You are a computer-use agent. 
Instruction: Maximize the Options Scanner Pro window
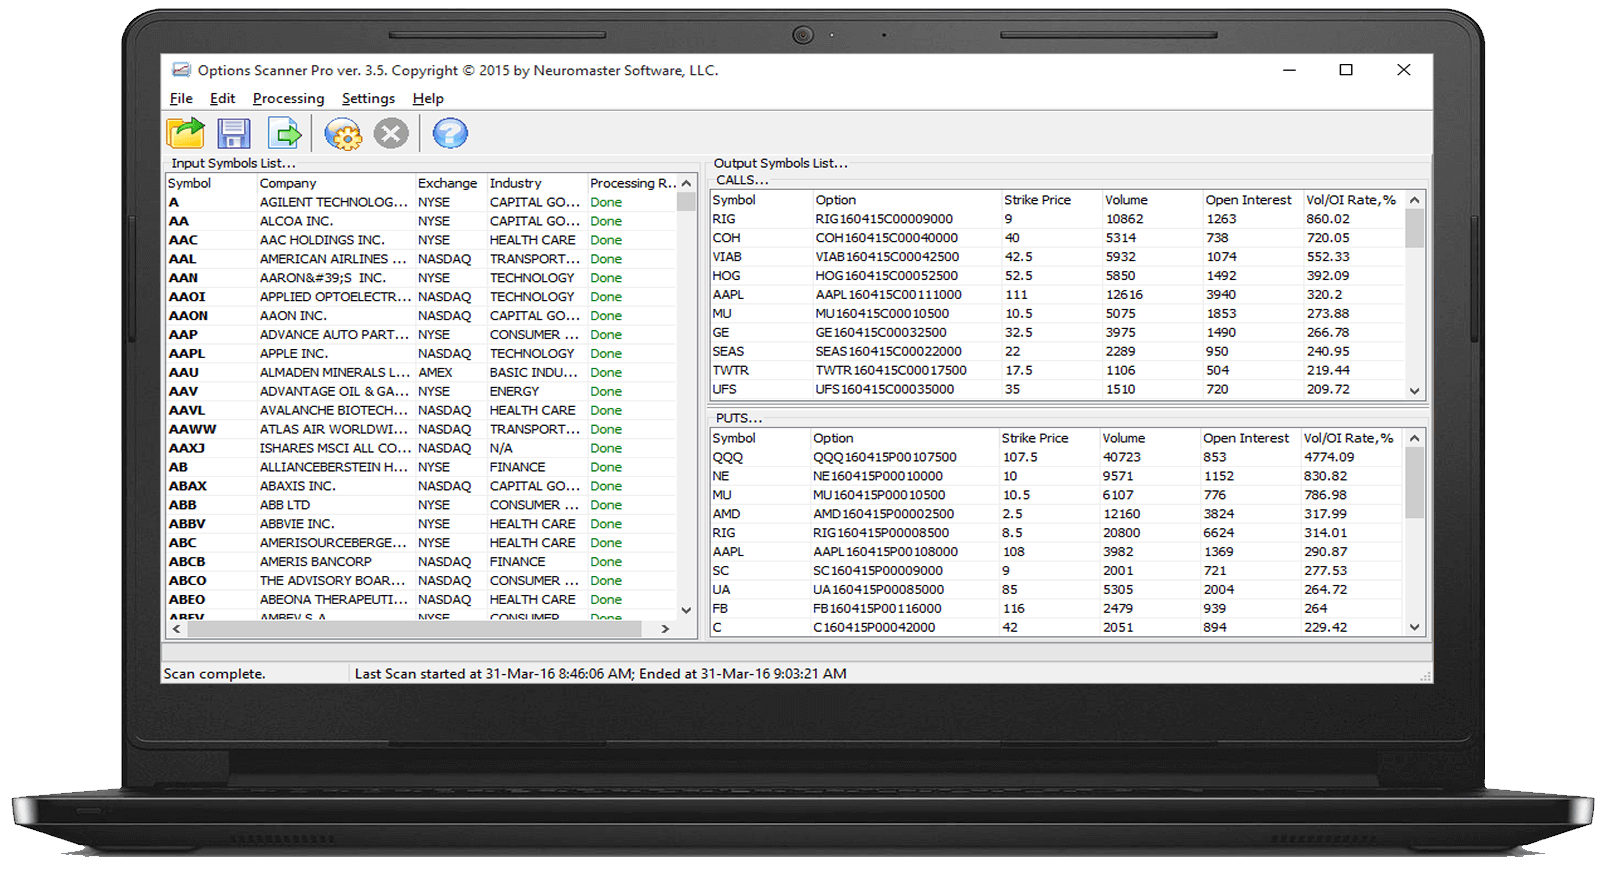pos(1346,70)
